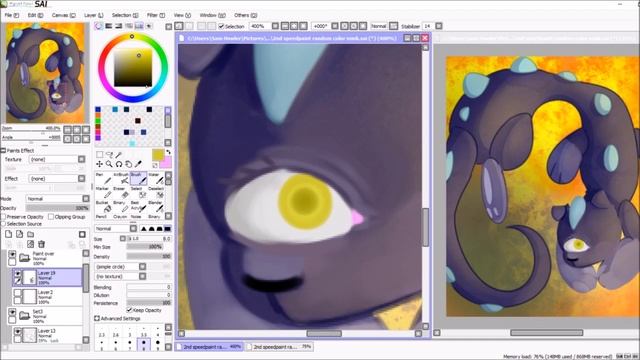
Task: Activate the Hand pan tool
Action: (129, 164)
